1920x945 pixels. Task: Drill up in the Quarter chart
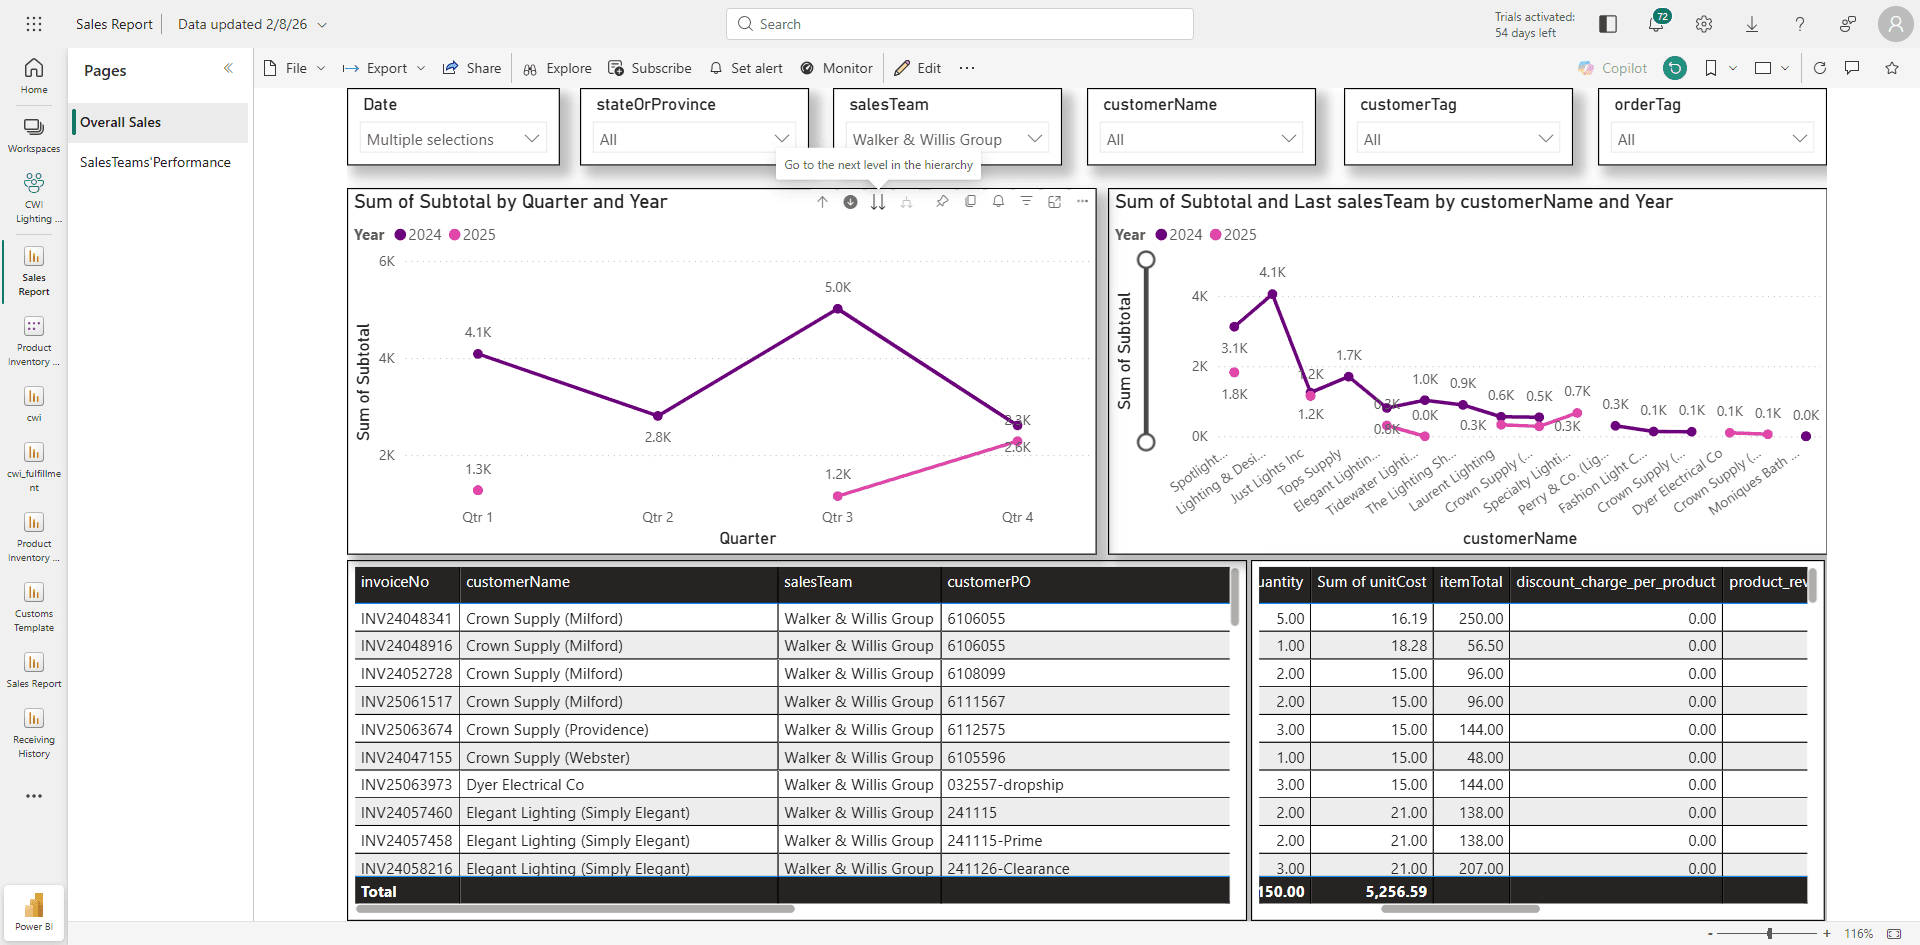pos(822,202)
